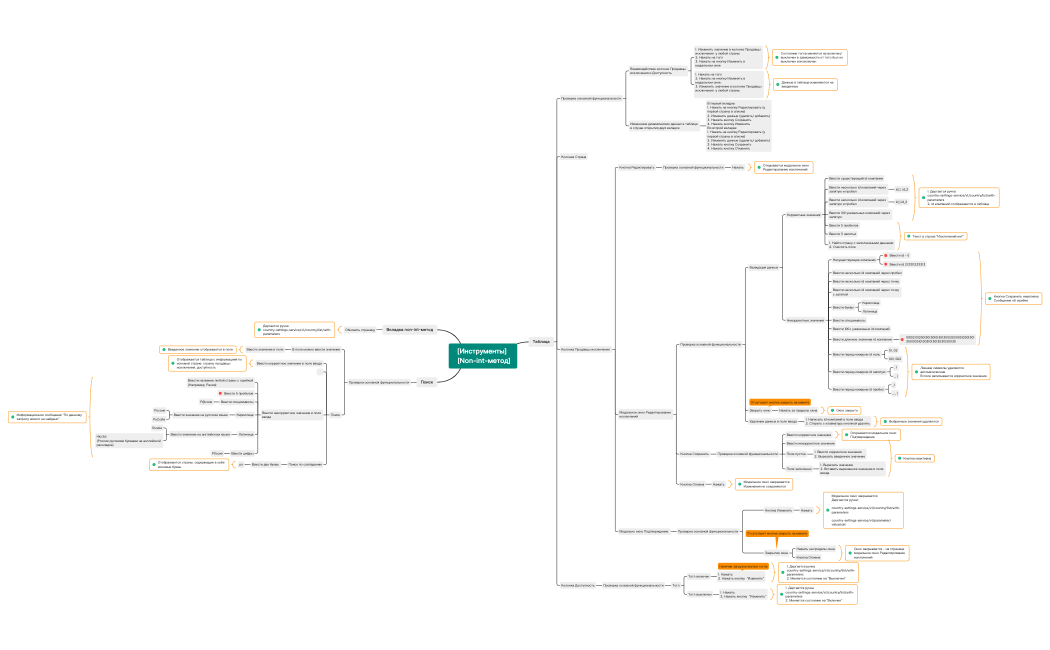Viewport: 1050px width, 650px height.
Task: Select the Колонка Продавцы-исключения node
Action: 585,349
